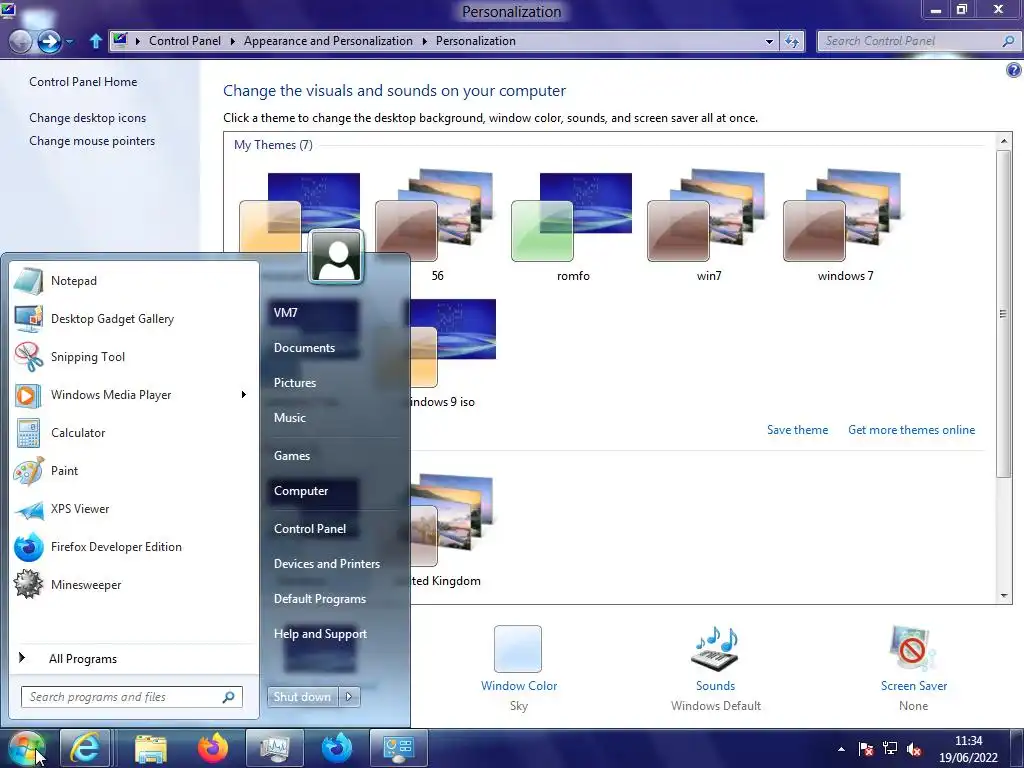Click Get more themes online
1024x768 pixels.
point(911,430)
